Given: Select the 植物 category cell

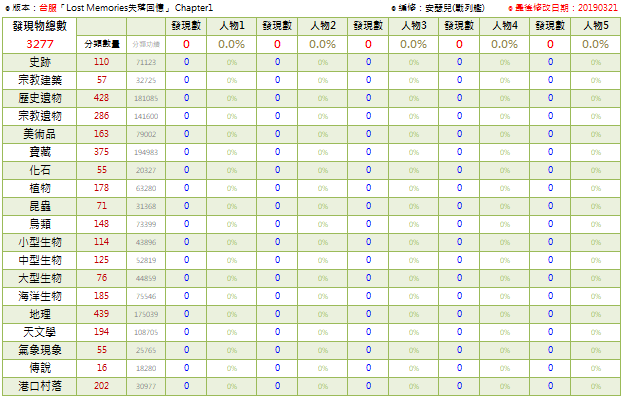Looking at the screenshot, I should (39, 188).
